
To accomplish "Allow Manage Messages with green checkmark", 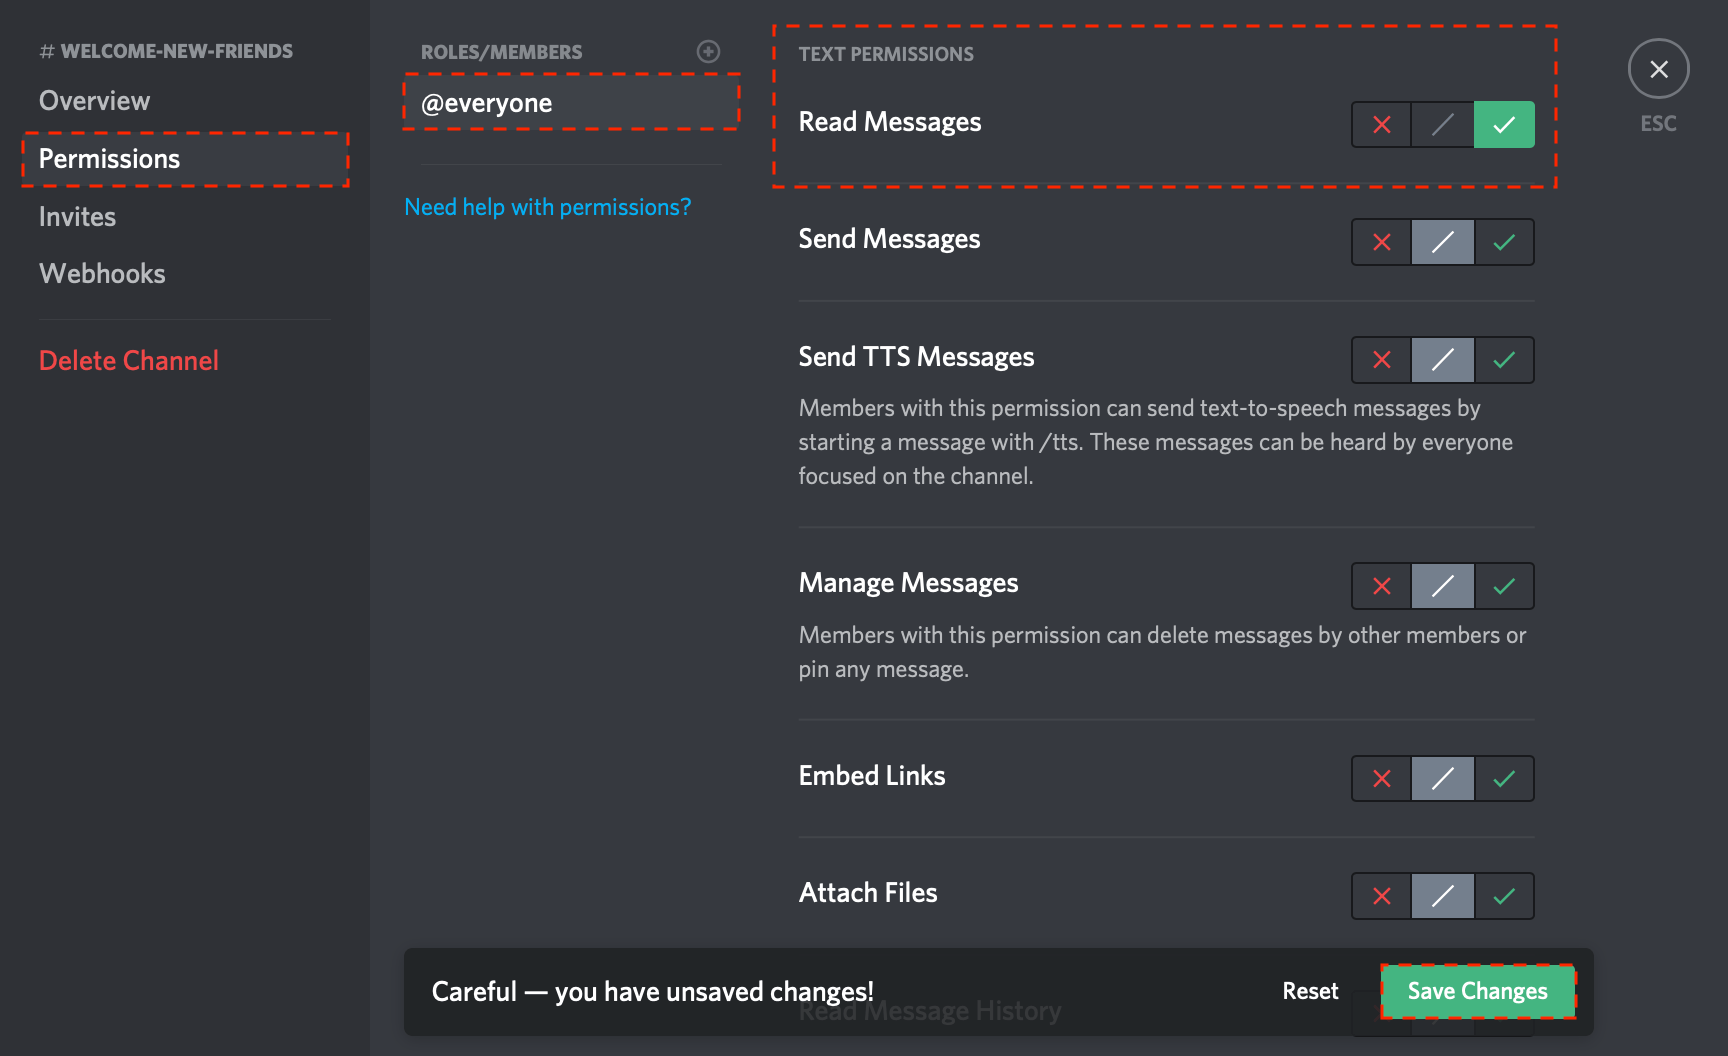I will pyautogui.click(x=1504, y=586).
